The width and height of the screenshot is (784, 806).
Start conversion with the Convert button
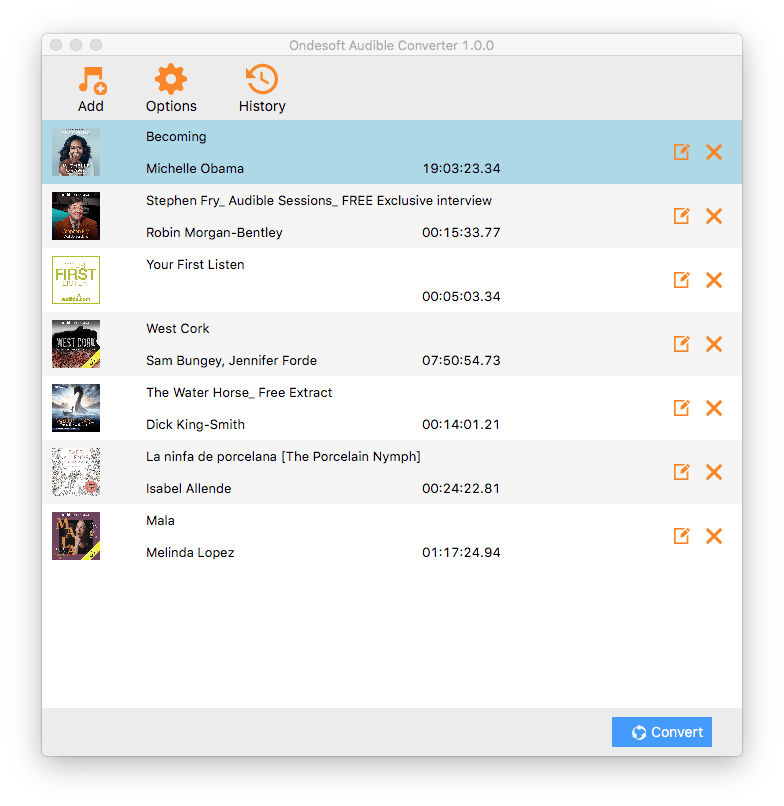coord(662,732)
